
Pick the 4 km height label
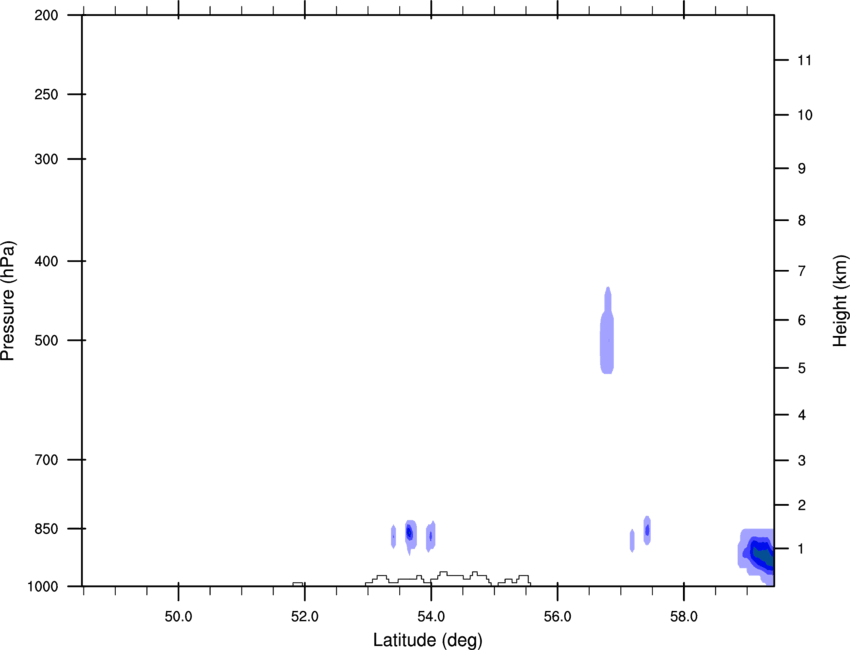(801, 415)
